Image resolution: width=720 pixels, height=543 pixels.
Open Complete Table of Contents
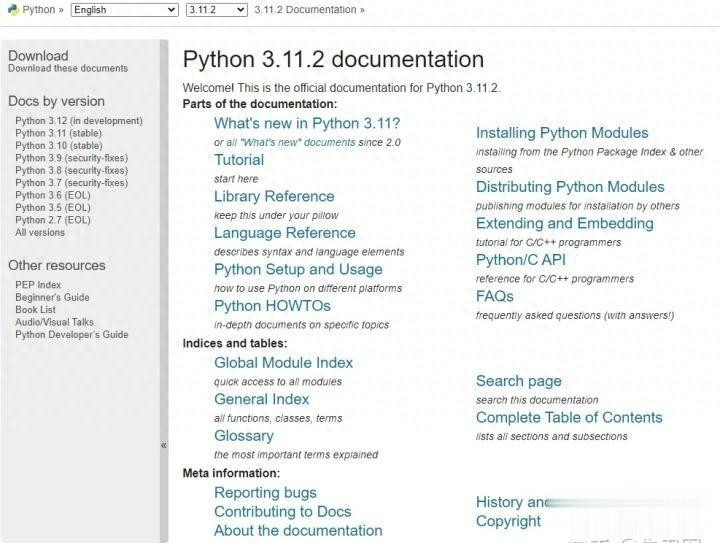(x=569, y=418)
